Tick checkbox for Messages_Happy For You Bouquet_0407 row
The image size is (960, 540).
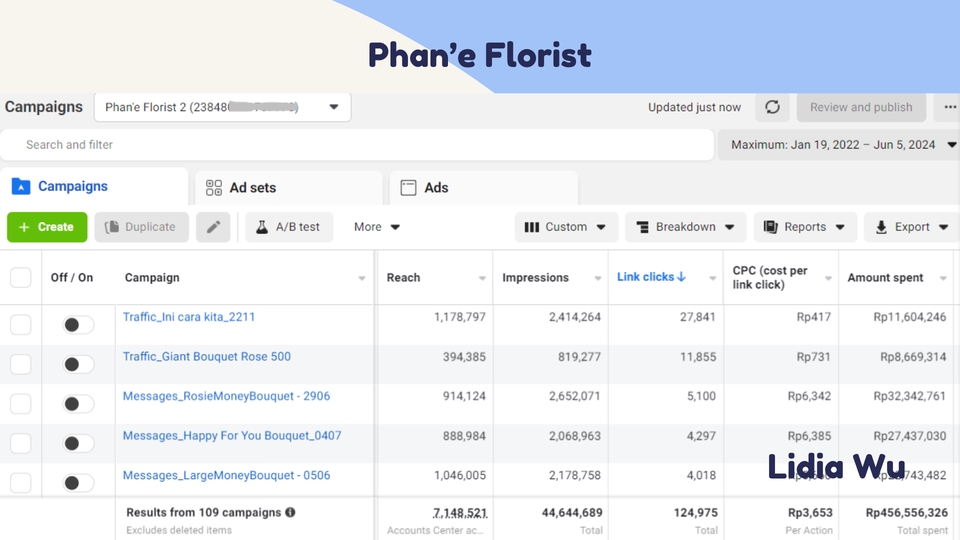(x=21, y=443)
